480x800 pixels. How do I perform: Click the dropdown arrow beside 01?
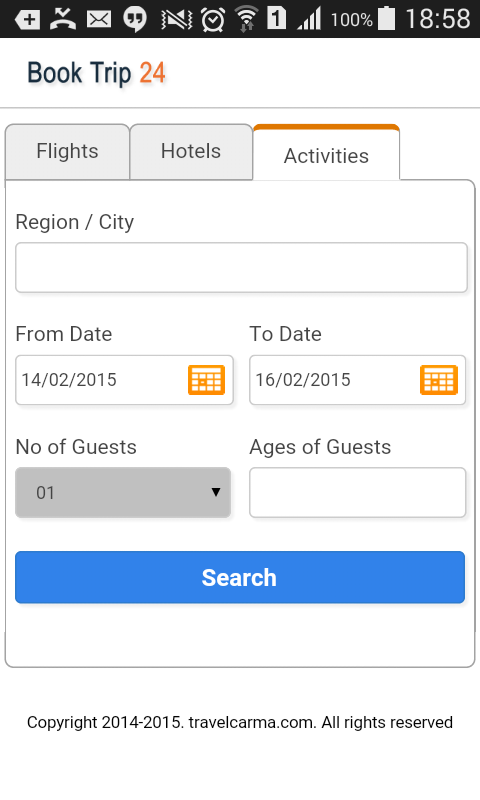[216, 492]
